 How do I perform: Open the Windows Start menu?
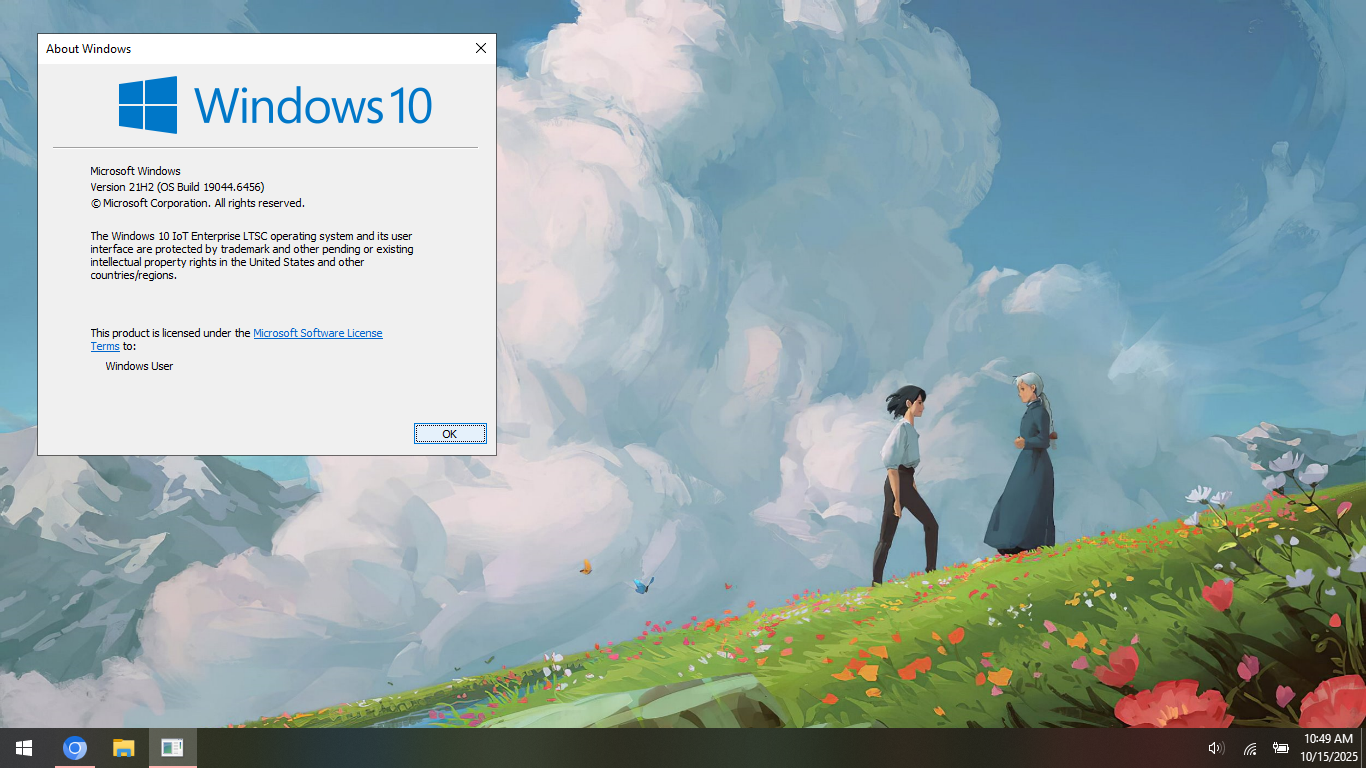[x=24, y=748]
